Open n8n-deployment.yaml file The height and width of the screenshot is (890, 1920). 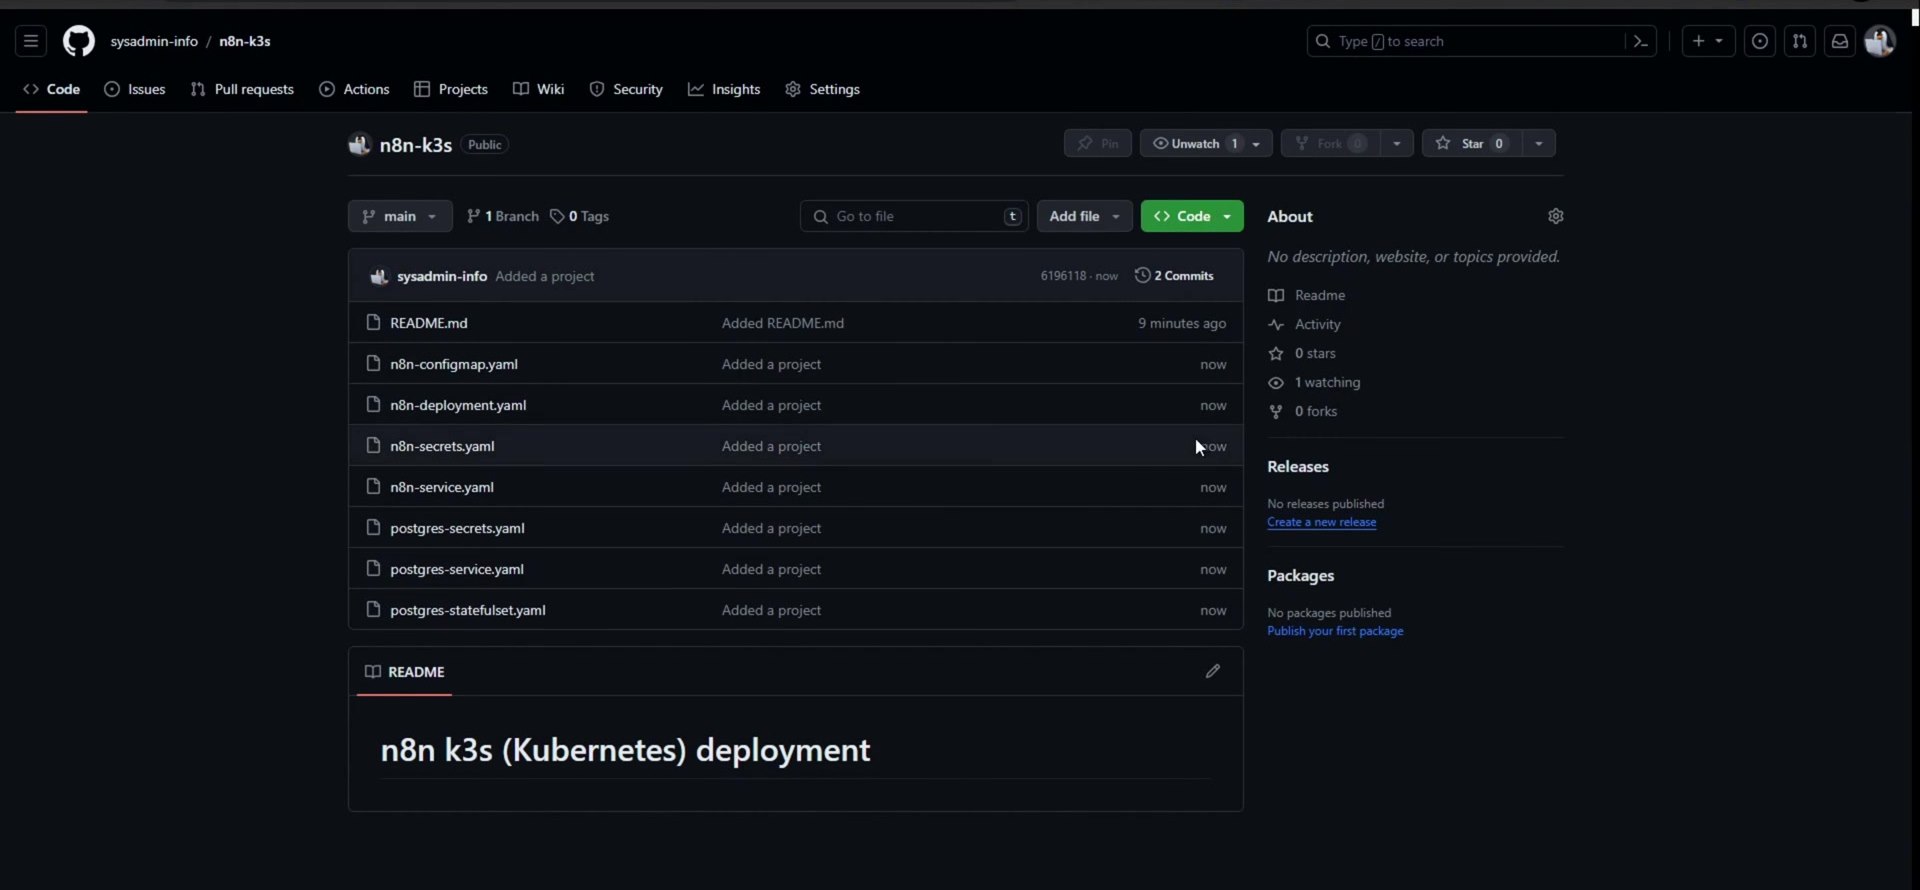[x=458, y=405]
